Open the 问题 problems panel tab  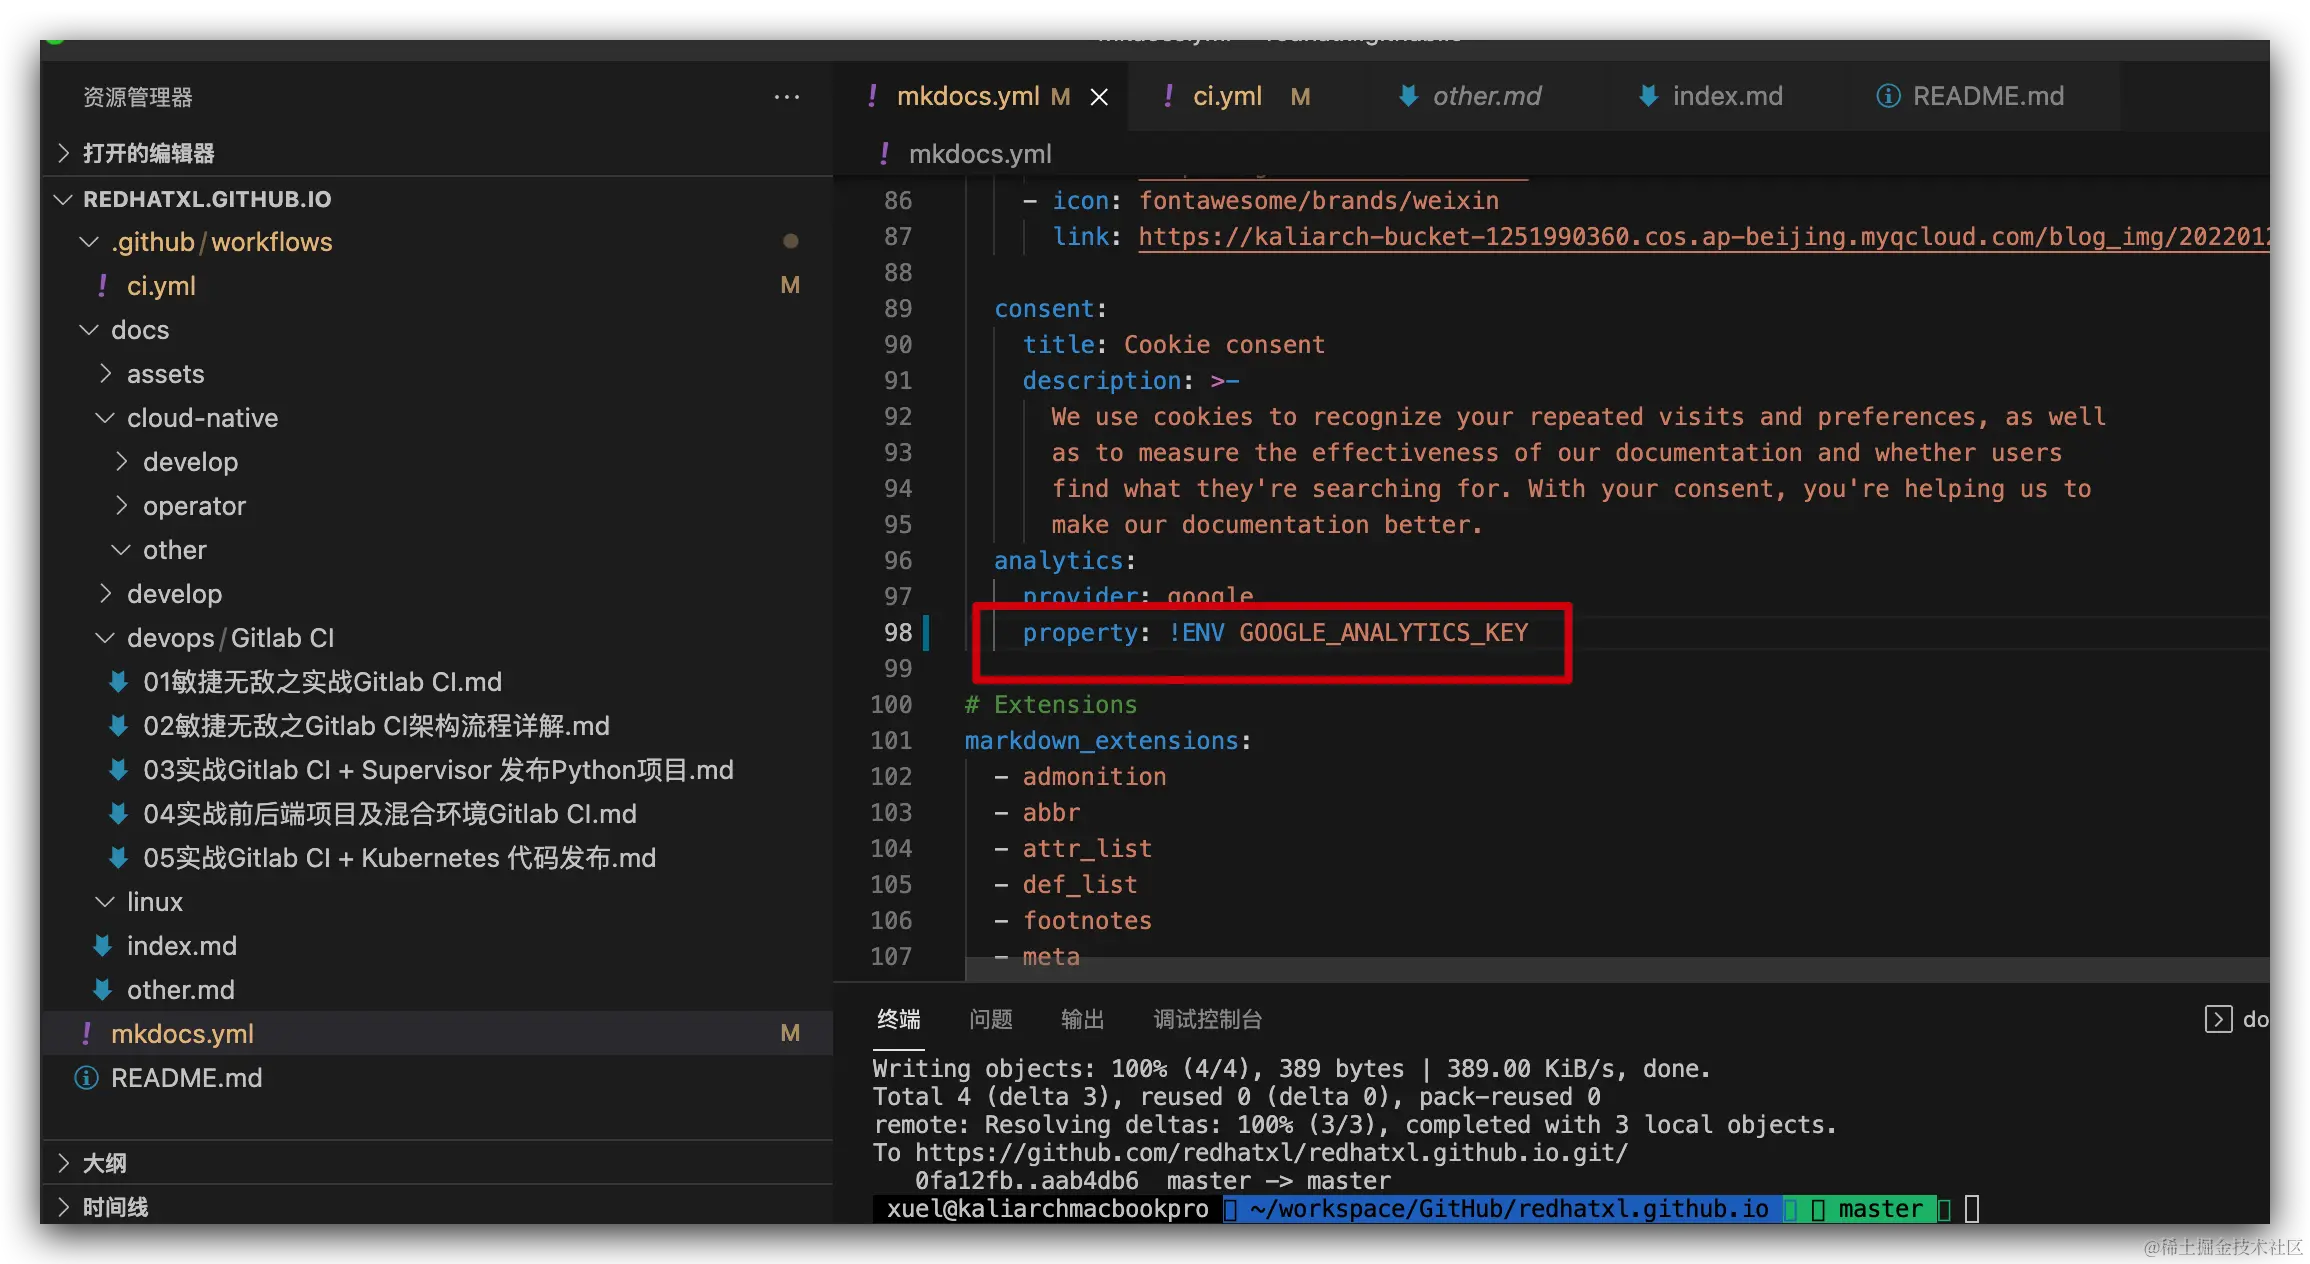[x=990, y=1019]
